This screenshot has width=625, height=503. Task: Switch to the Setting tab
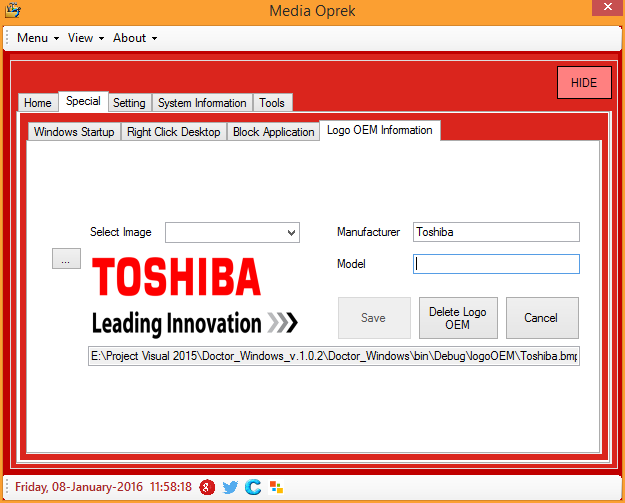pos(129,103)
